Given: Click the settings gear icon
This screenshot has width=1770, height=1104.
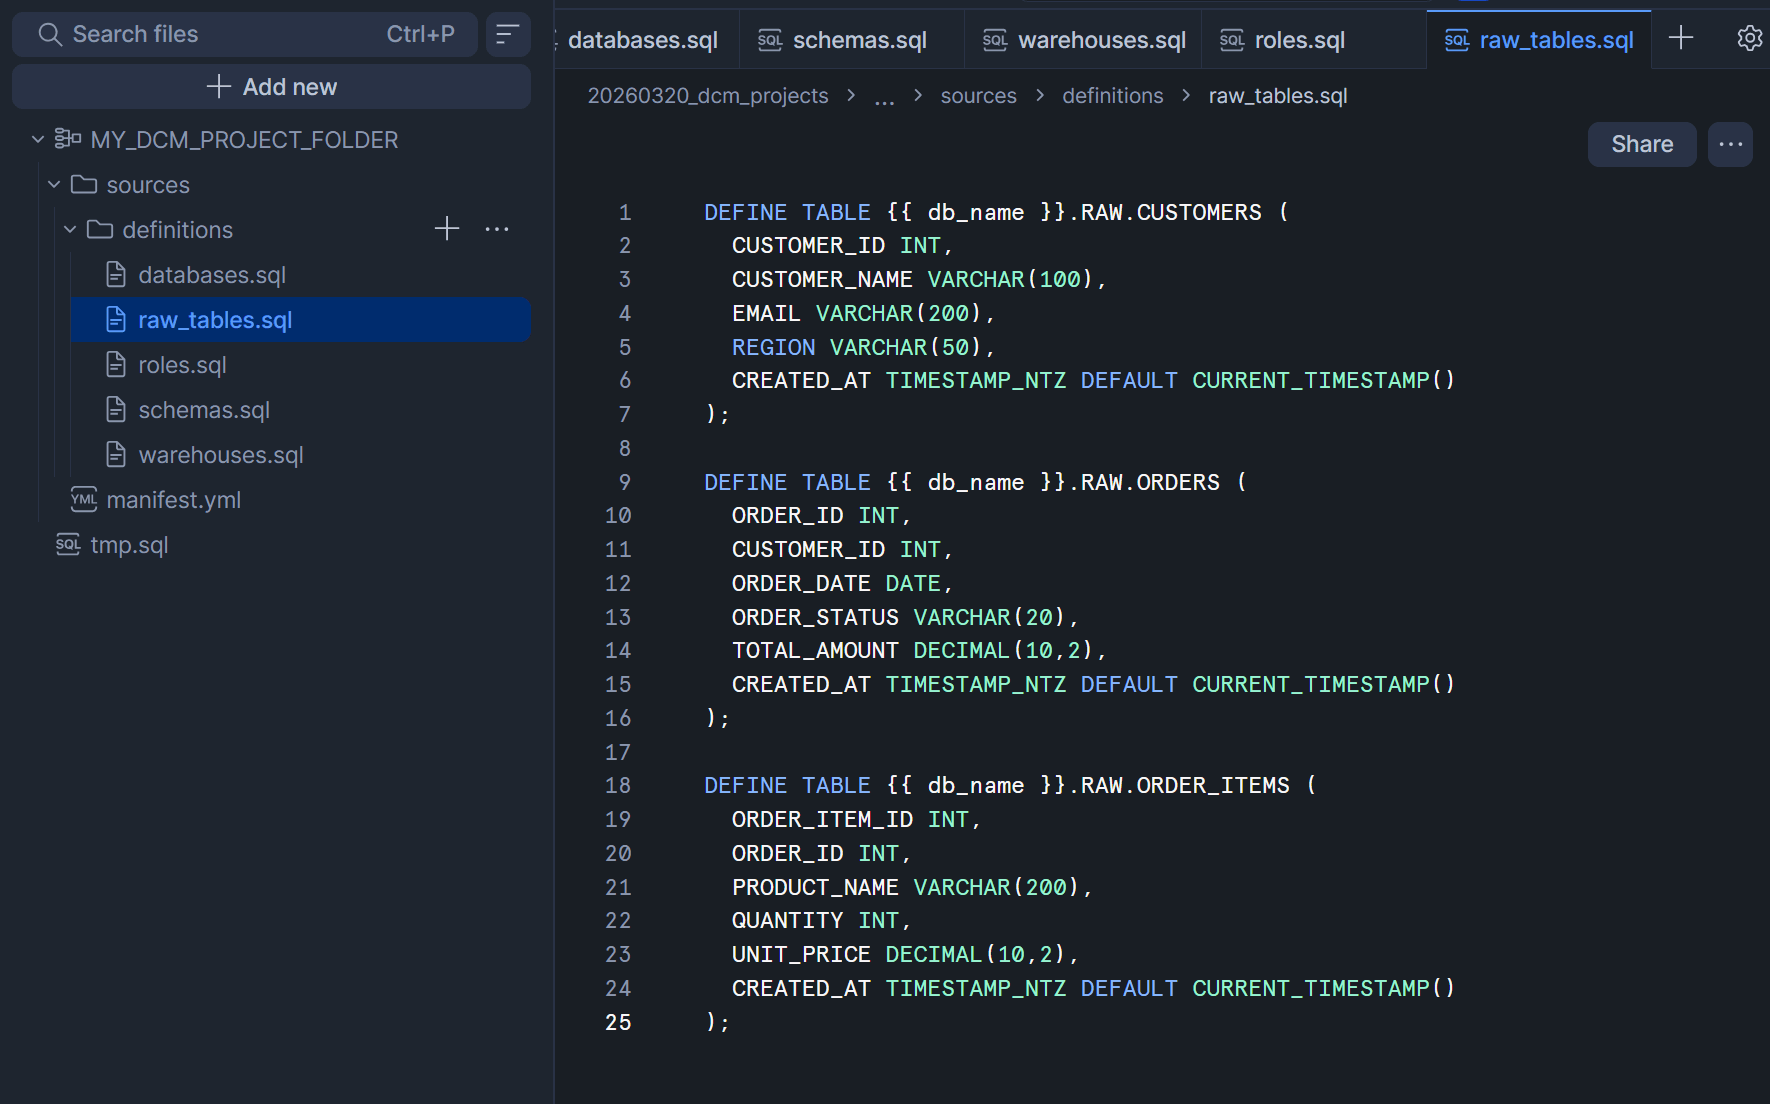Looking at the screenshot, I should 1749,38.
